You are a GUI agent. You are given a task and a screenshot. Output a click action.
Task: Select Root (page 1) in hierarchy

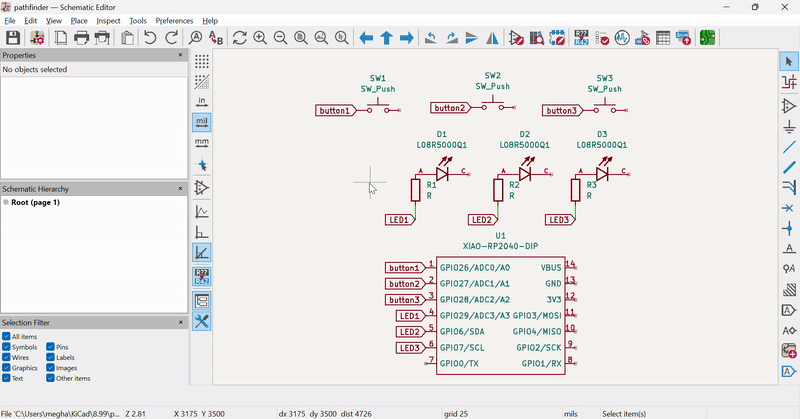(x=35, y=203)
